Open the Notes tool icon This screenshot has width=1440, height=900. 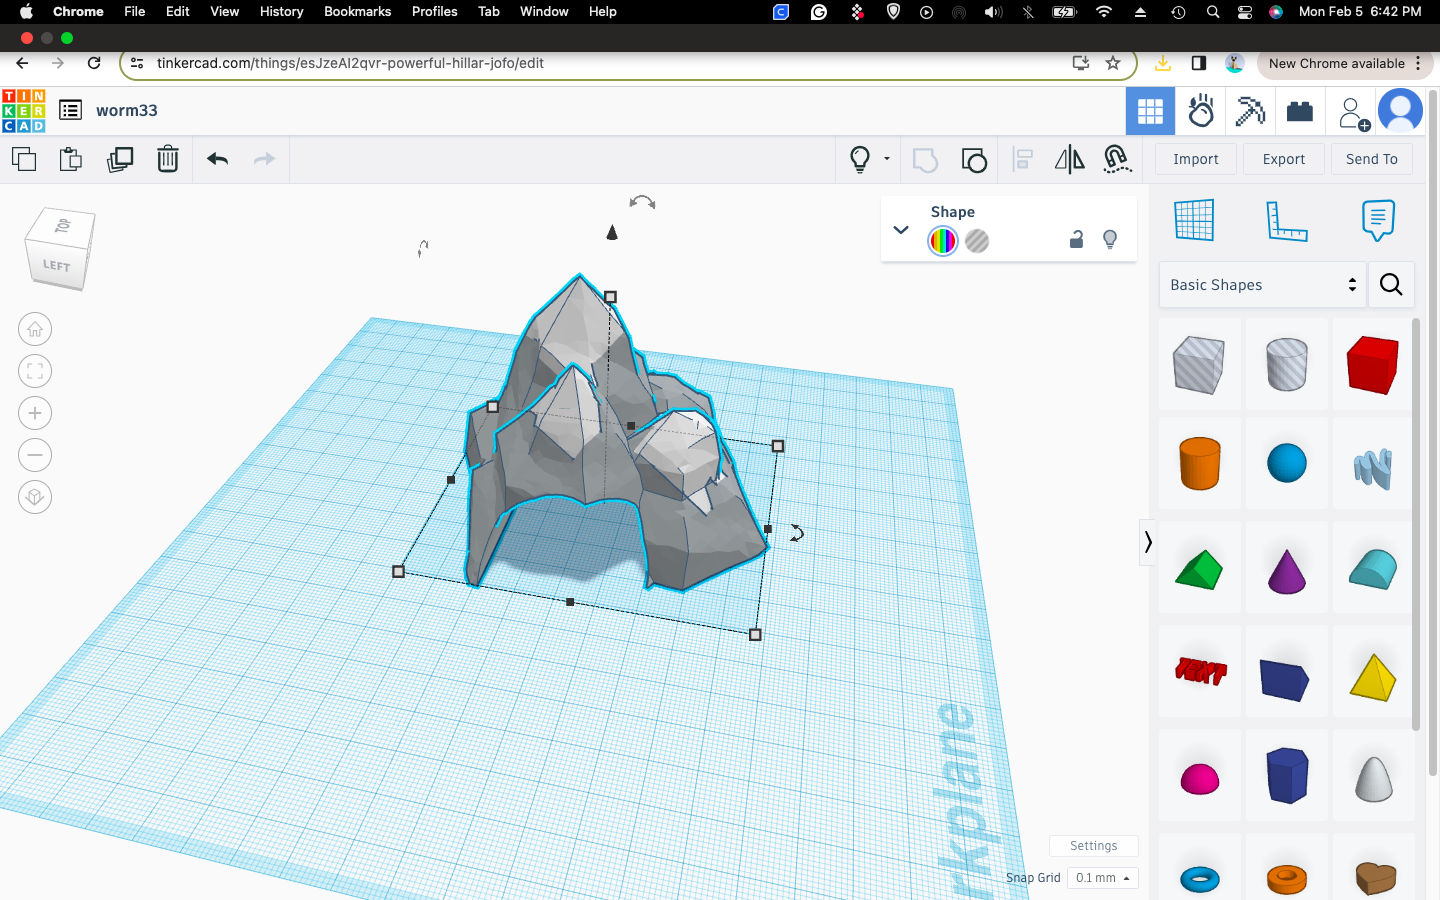1377,220
